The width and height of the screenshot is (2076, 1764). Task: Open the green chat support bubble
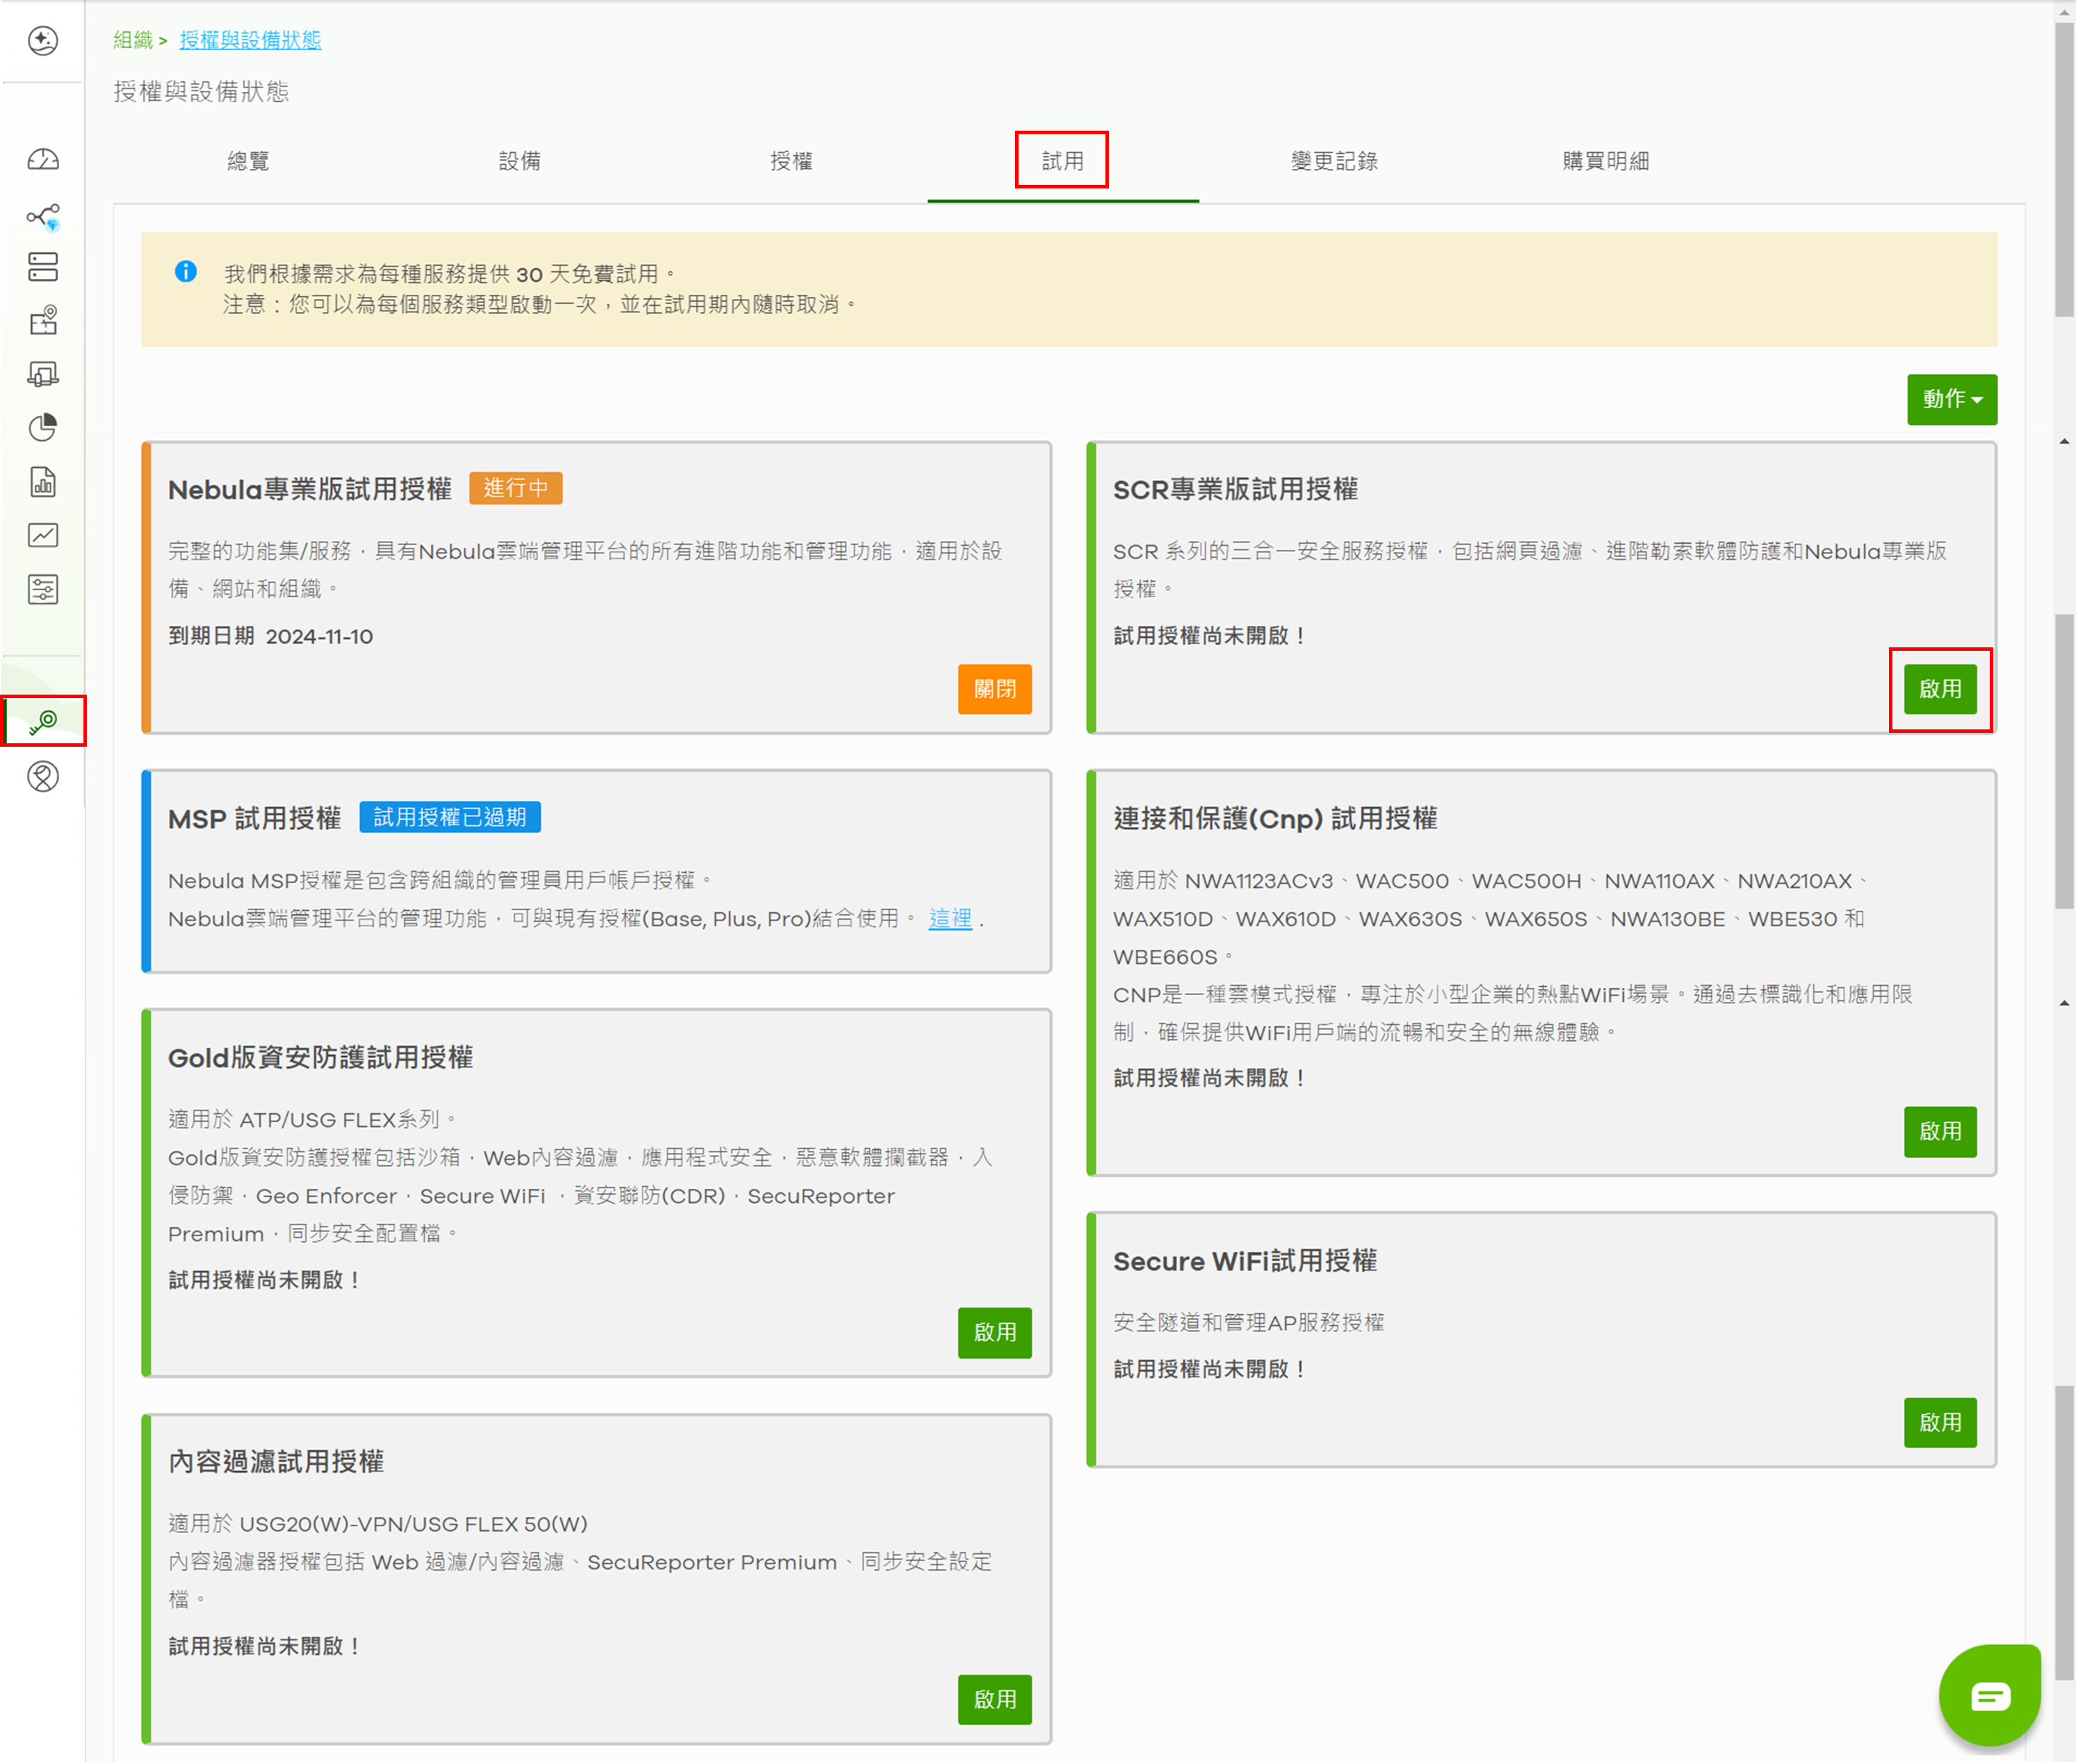pyautogui.click(x=1989, y=1695)
